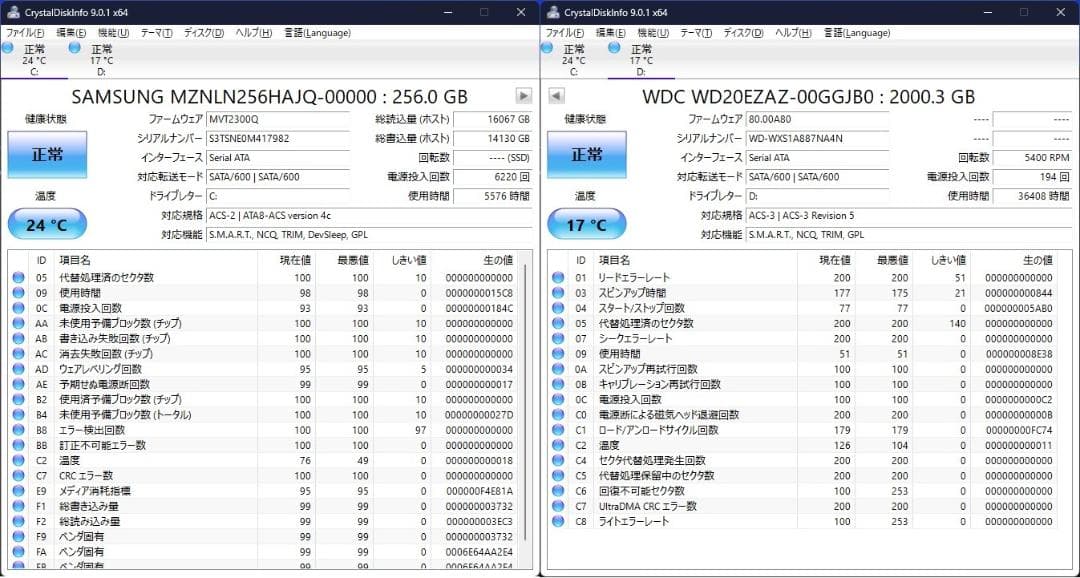The image size is (1080, 578).
Task: Click the blue dot beside ライトエラーレート
Action: [556, 520]
